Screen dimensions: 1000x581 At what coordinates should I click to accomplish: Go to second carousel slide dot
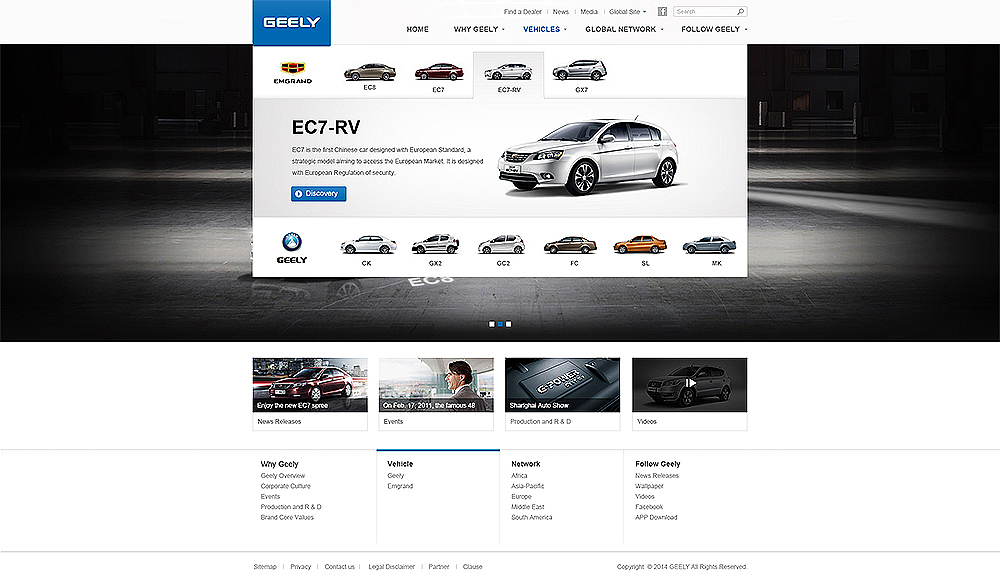500,324
